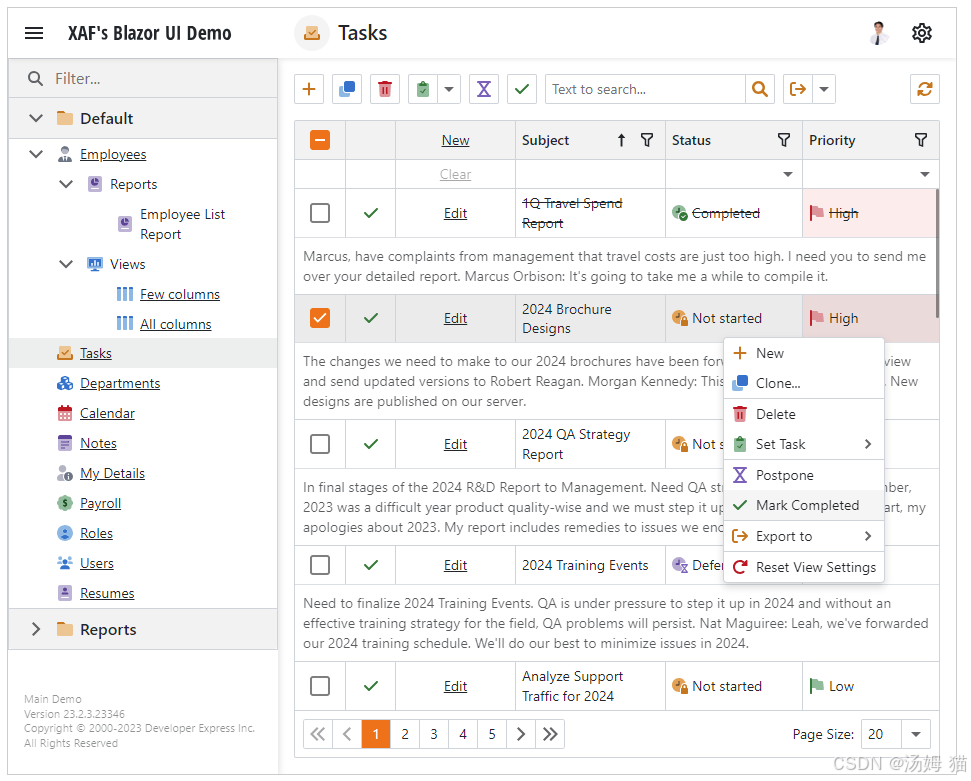Click the New task plus toolbar button

pos(309,89)
